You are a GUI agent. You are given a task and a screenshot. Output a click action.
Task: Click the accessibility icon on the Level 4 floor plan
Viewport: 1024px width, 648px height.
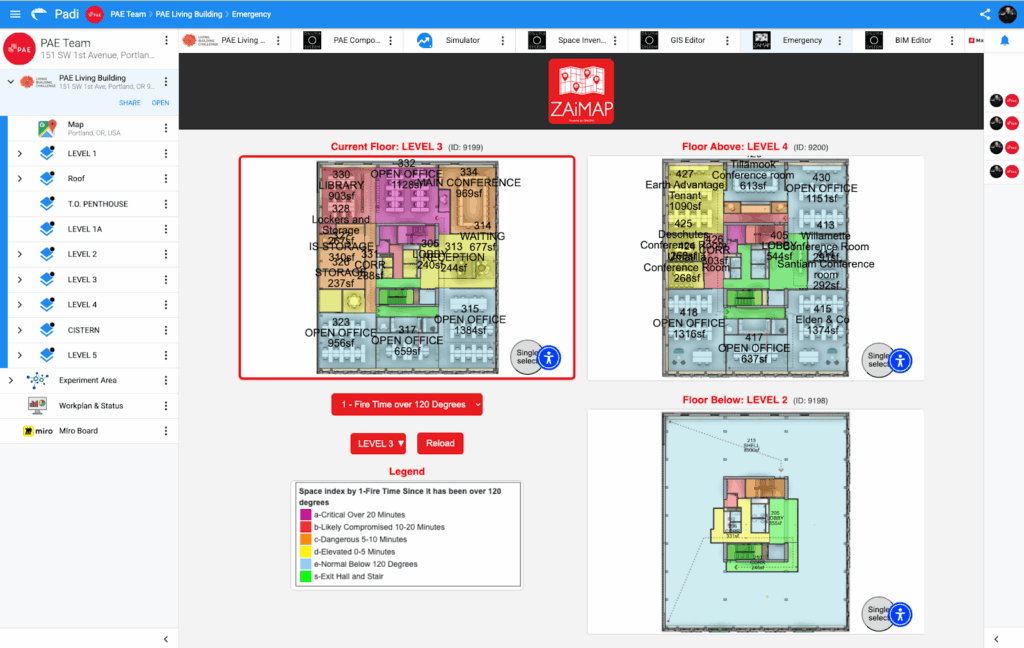click(901, 360)
